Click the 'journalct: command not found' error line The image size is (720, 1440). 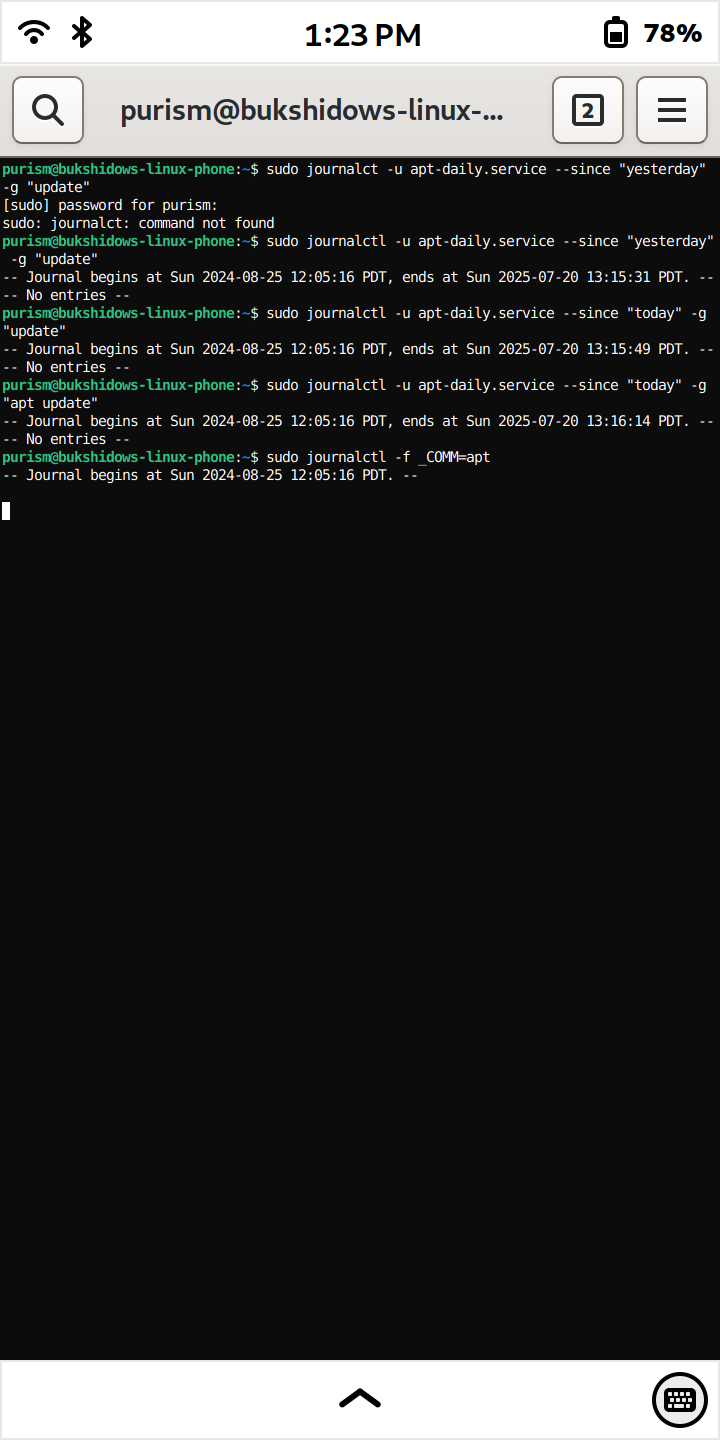[138, 223]
